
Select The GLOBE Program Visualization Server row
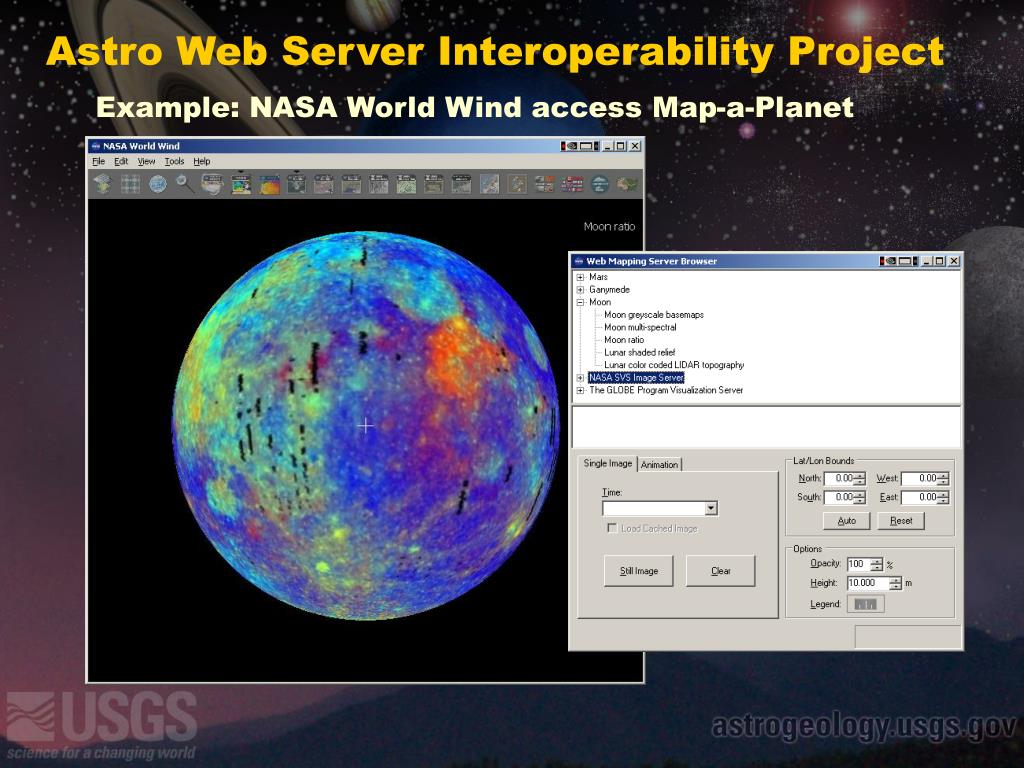coord(666,390)
